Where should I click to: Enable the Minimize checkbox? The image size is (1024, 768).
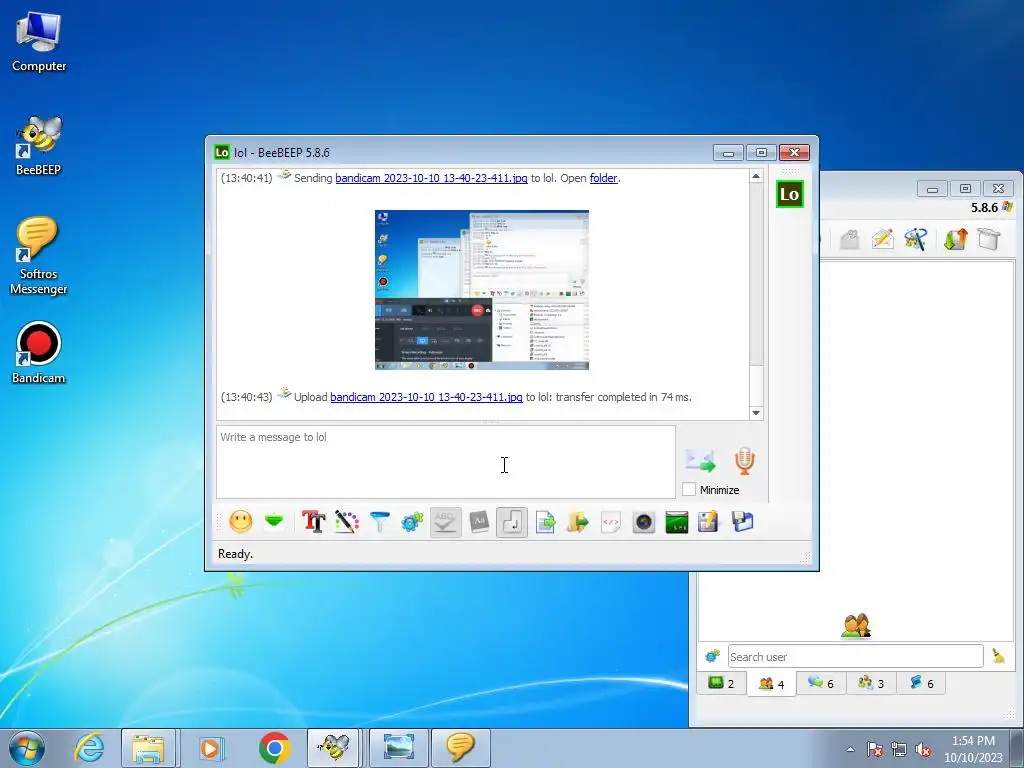689,489
